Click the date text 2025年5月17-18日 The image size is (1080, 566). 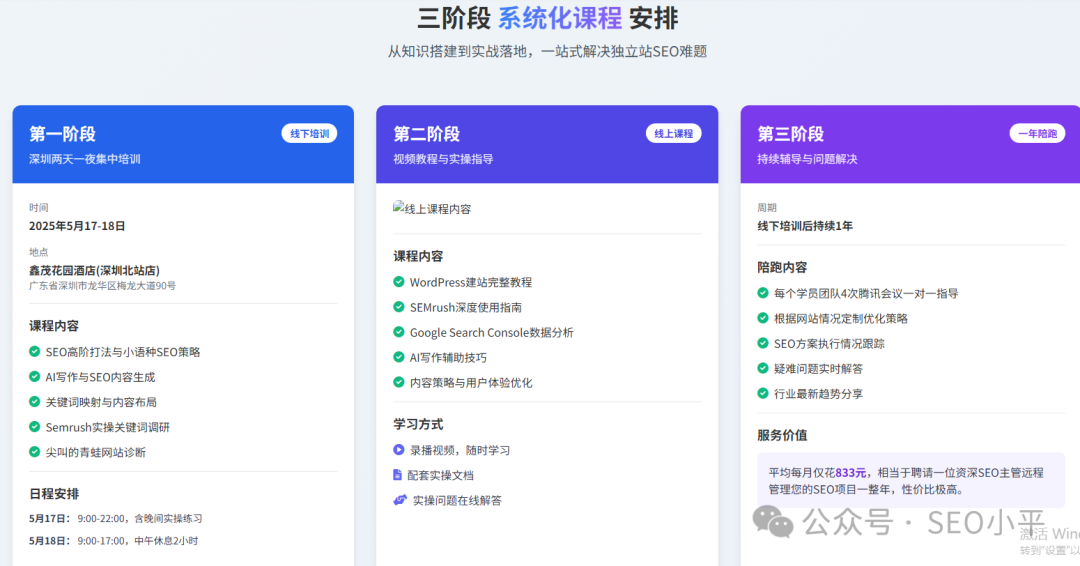coord(77,226)
